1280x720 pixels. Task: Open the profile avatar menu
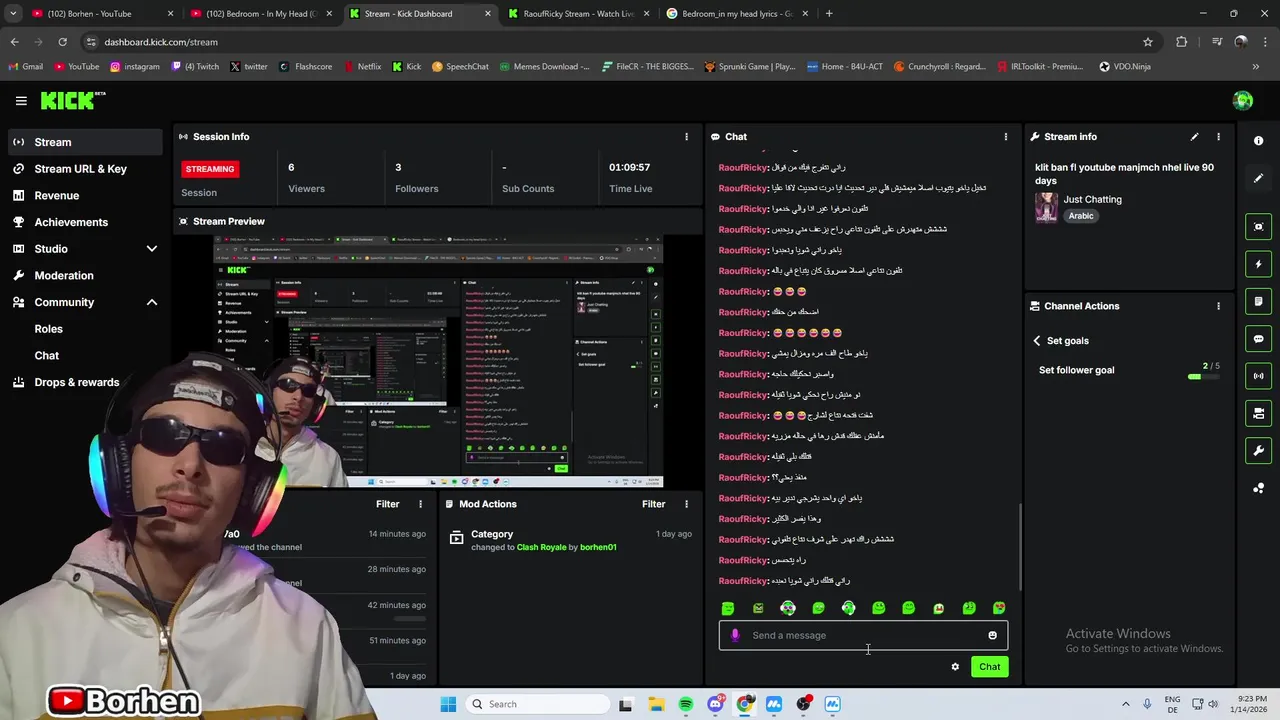[1243, 100]
